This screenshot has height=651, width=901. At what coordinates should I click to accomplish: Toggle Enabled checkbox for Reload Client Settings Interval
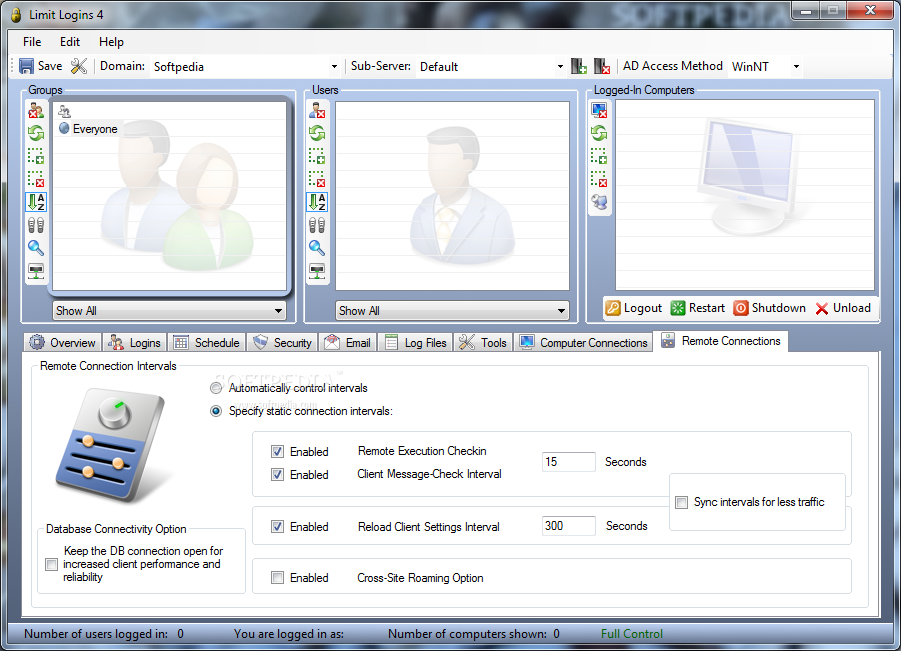pos(278,526)
